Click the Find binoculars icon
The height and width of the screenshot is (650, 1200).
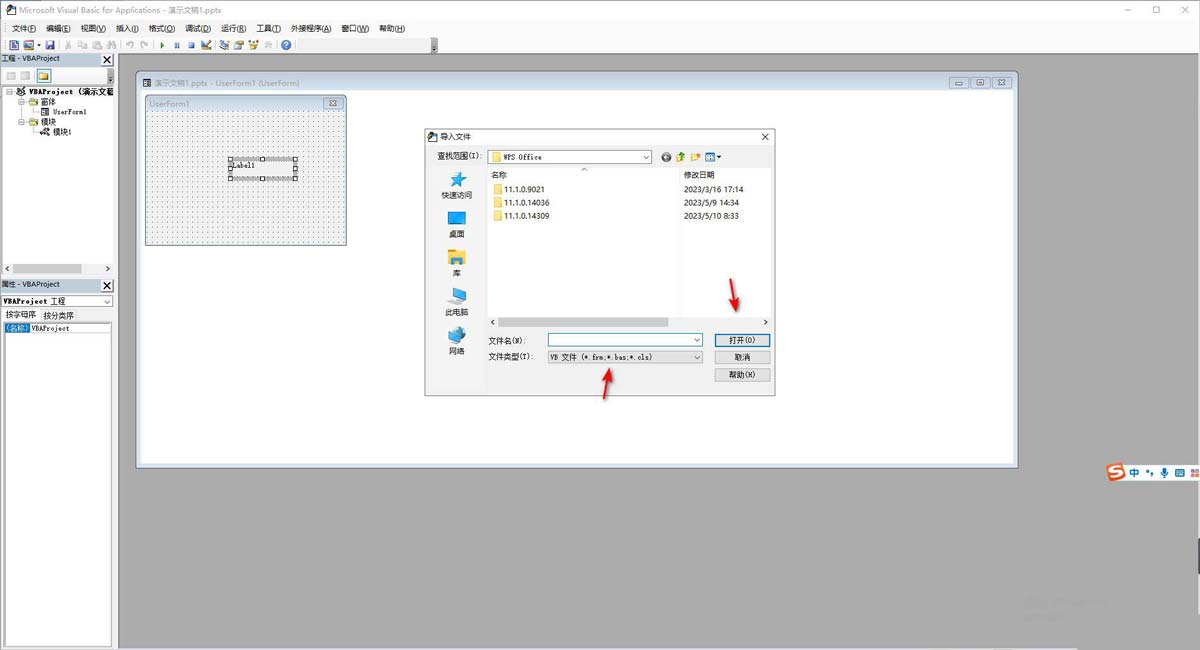click(x=111, y=45)
